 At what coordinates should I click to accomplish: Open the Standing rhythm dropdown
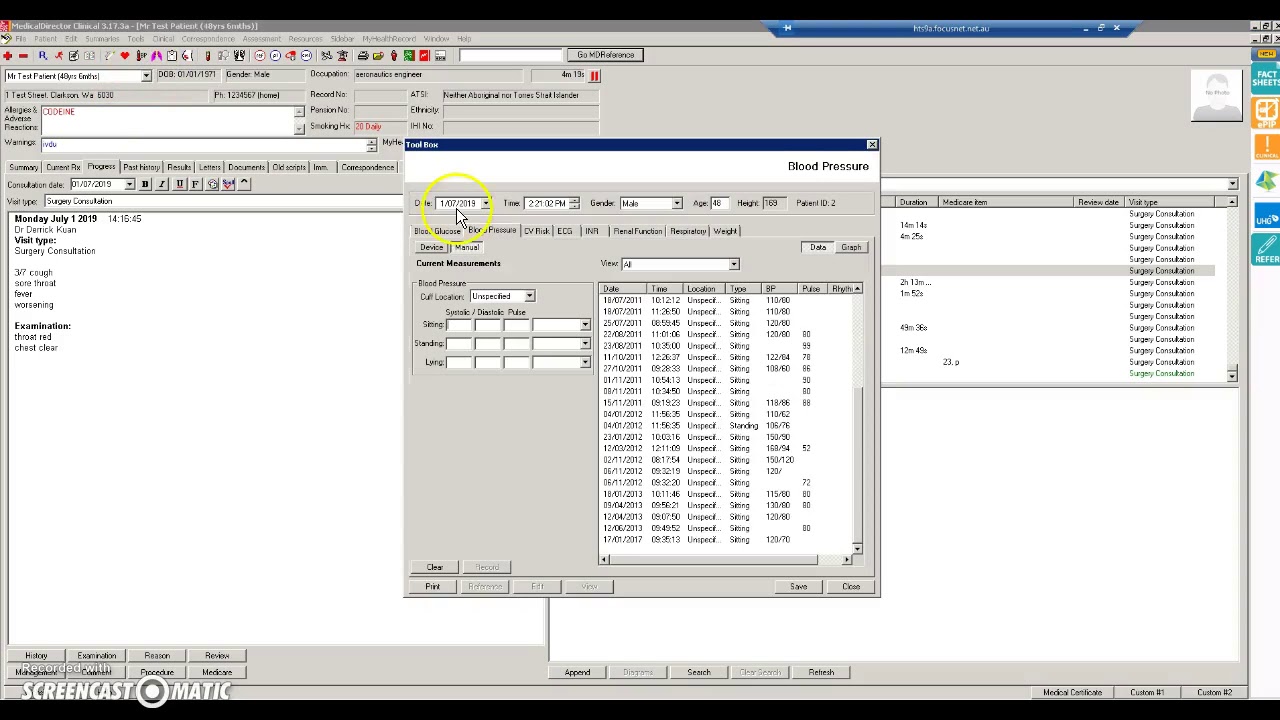click(x=585, y=344)
